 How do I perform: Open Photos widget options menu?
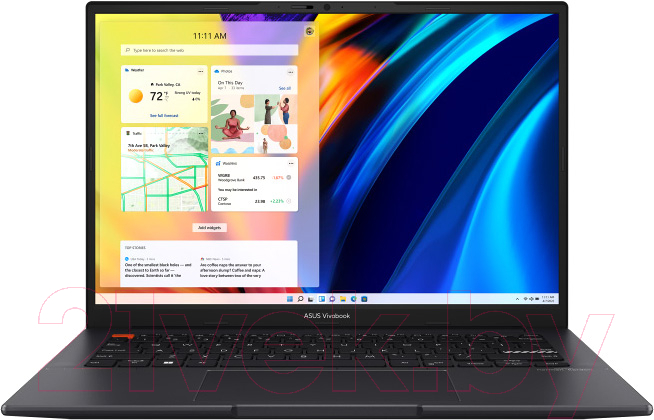point(291,72)
